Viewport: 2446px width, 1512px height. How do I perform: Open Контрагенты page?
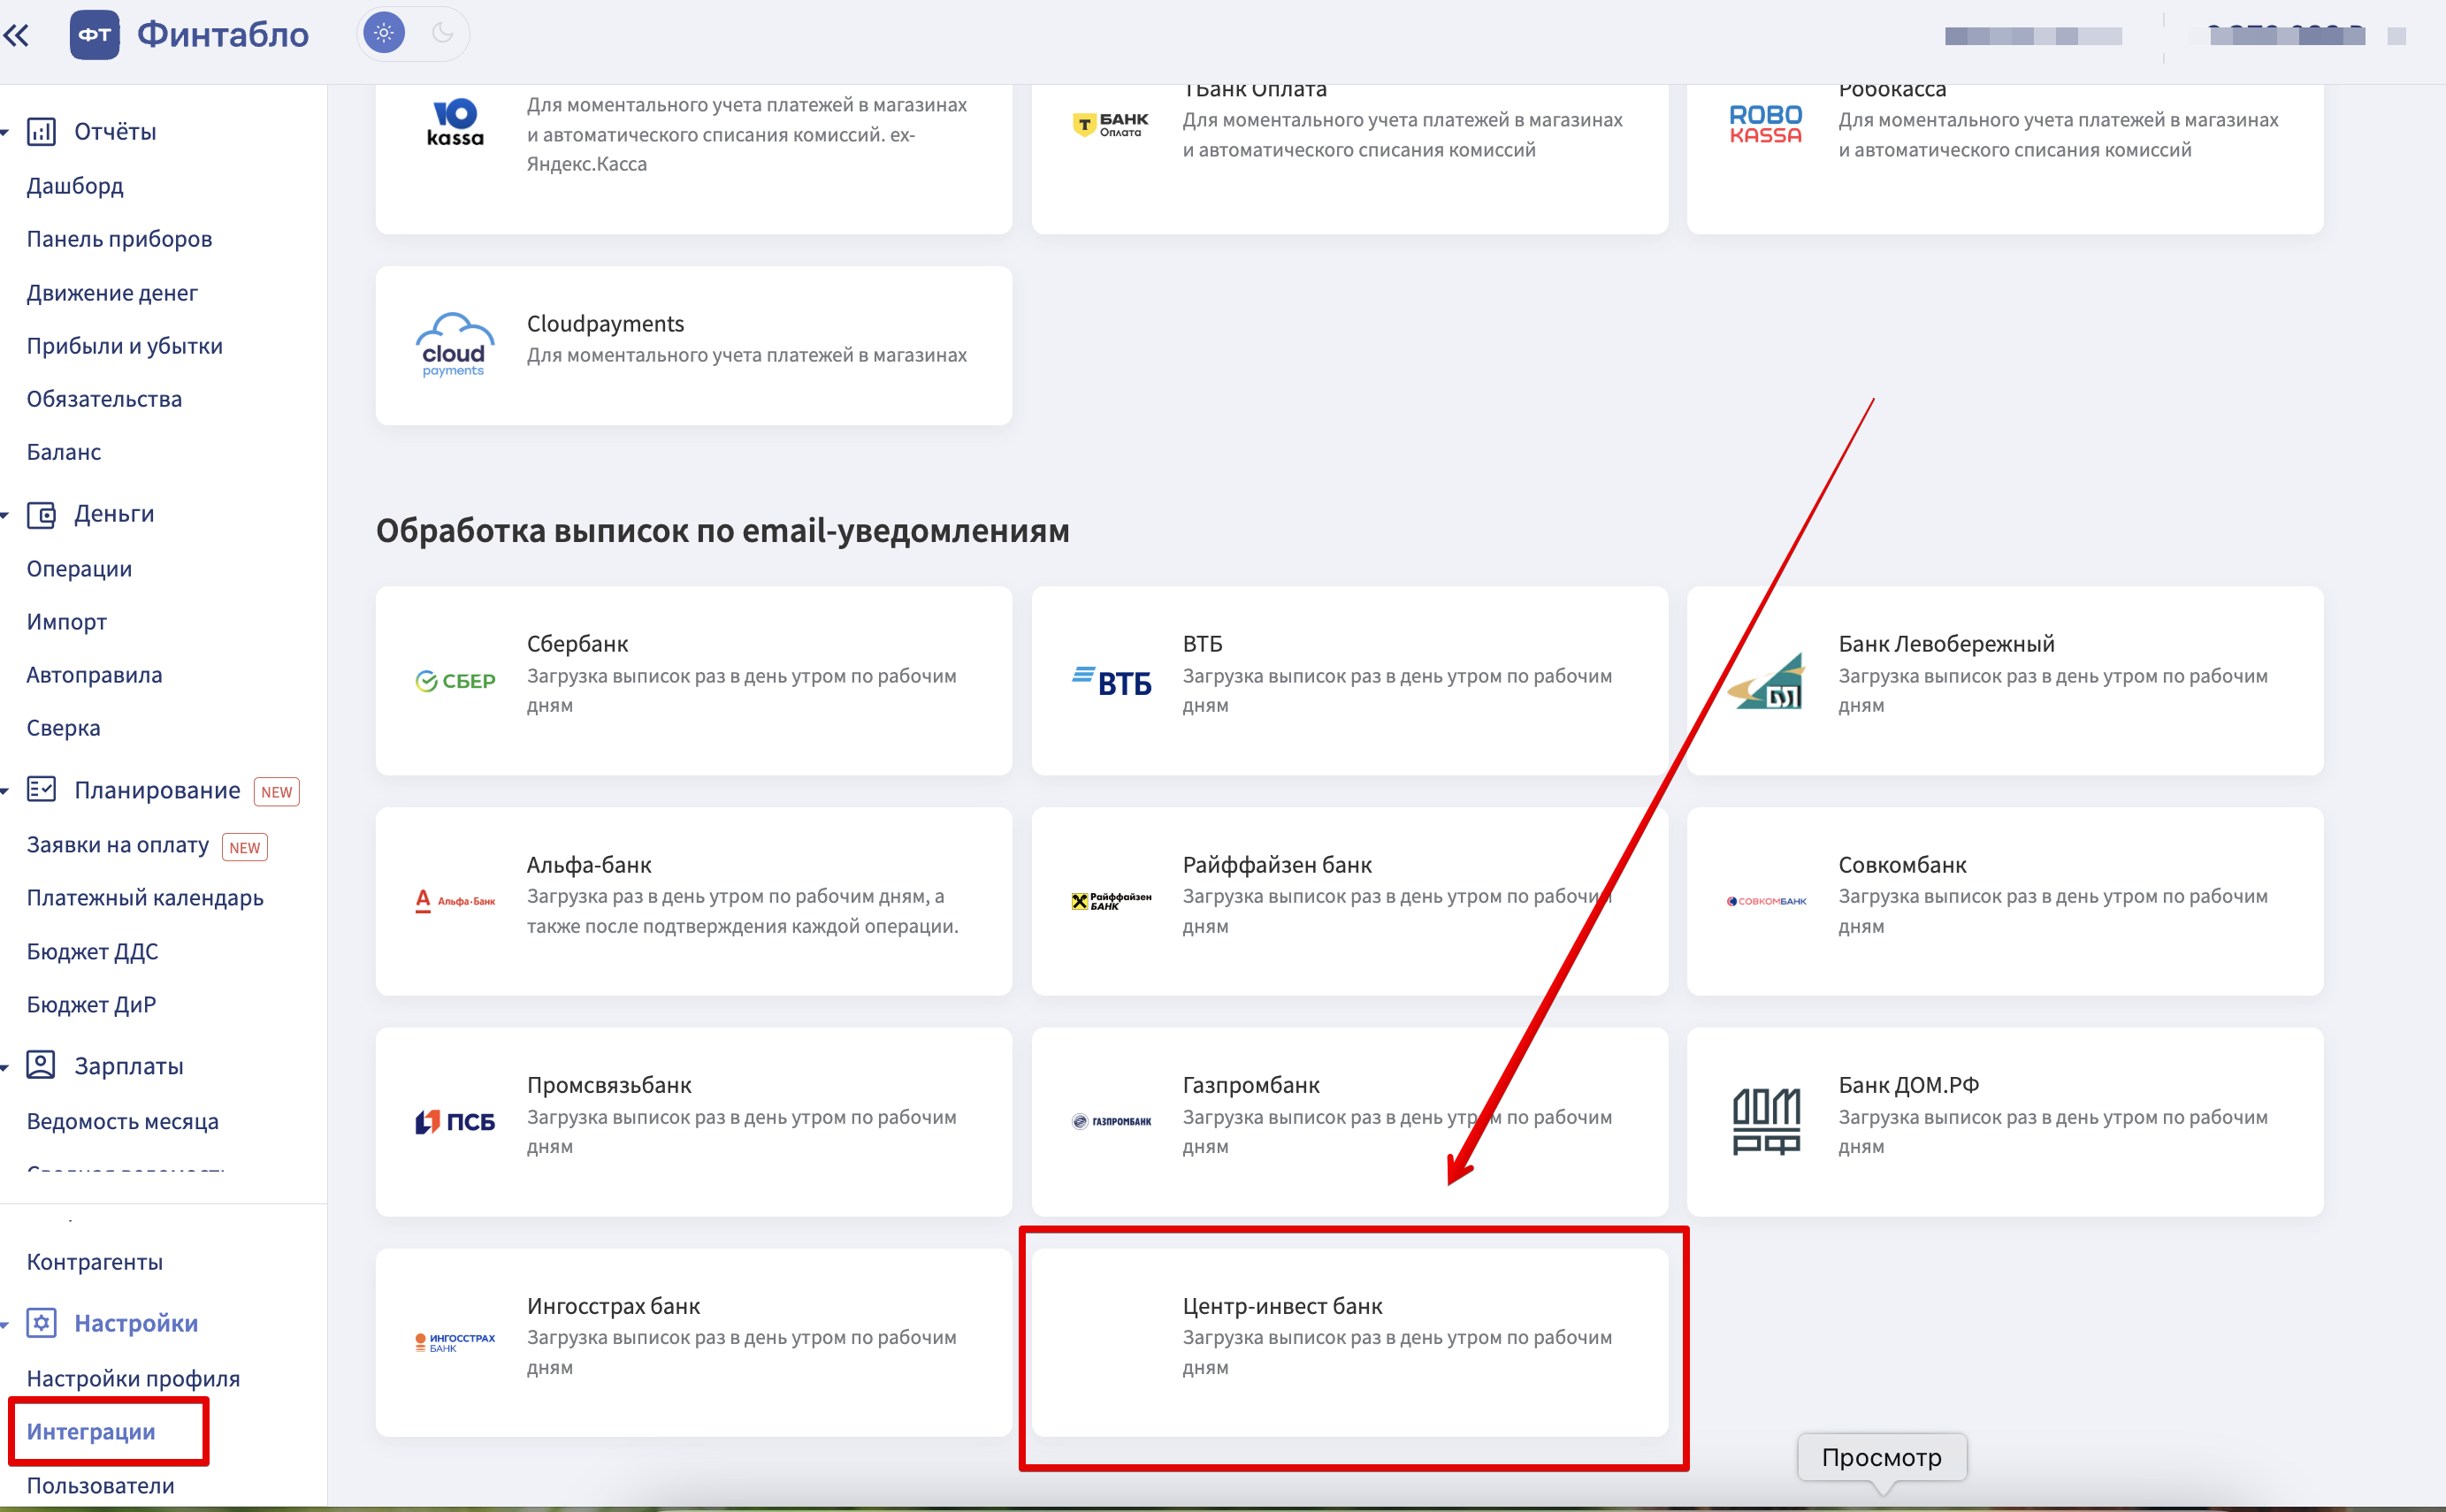pos(94,1262)
